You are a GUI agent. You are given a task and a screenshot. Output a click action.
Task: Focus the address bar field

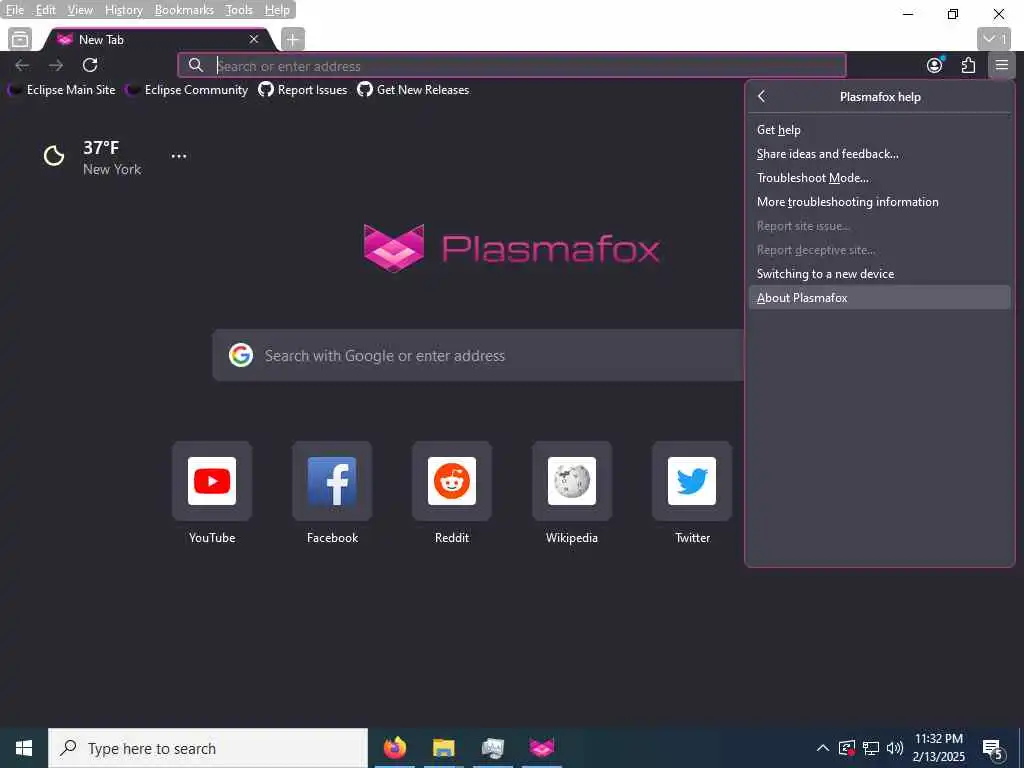point(512,65)
